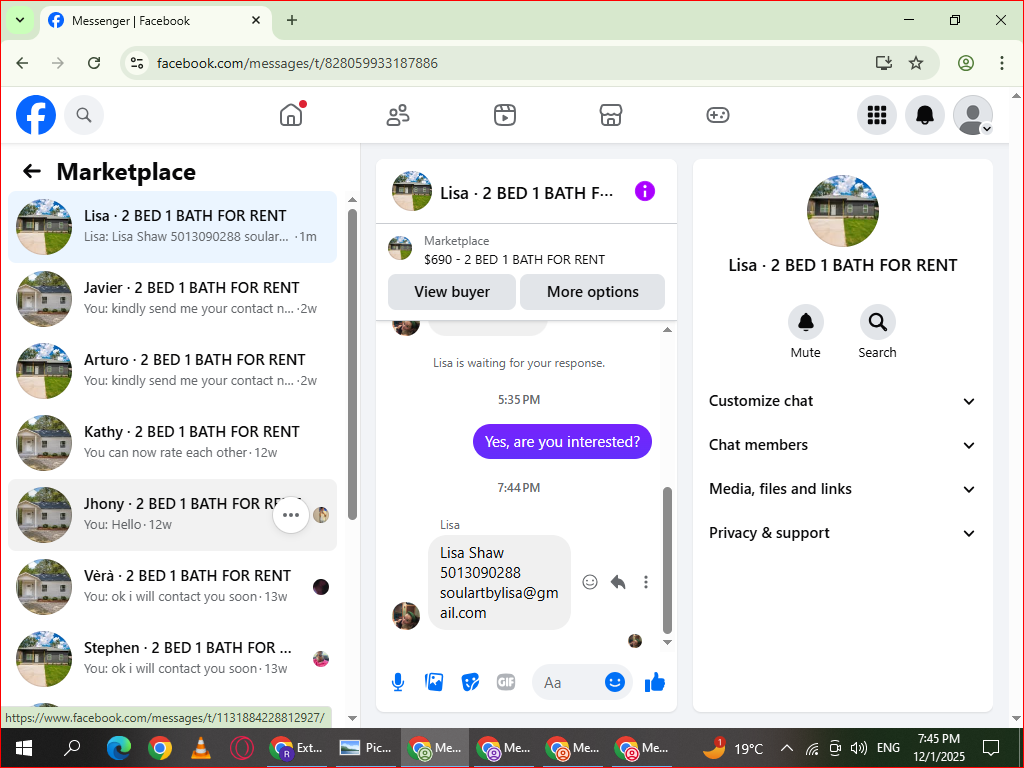Viewport: 1024px width, 768px height.
Task: Expand the Media, files and links section
Action: [842, 489]
